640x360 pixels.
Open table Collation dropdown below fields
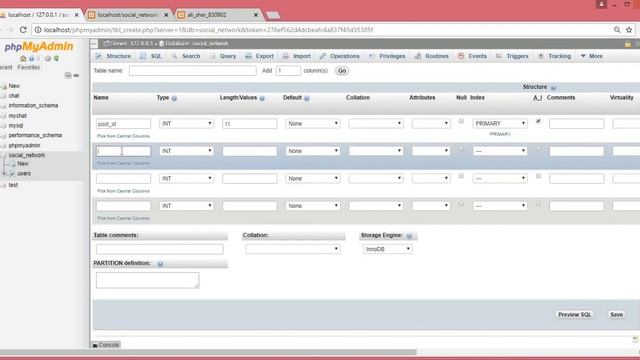(x=293, y=249)
